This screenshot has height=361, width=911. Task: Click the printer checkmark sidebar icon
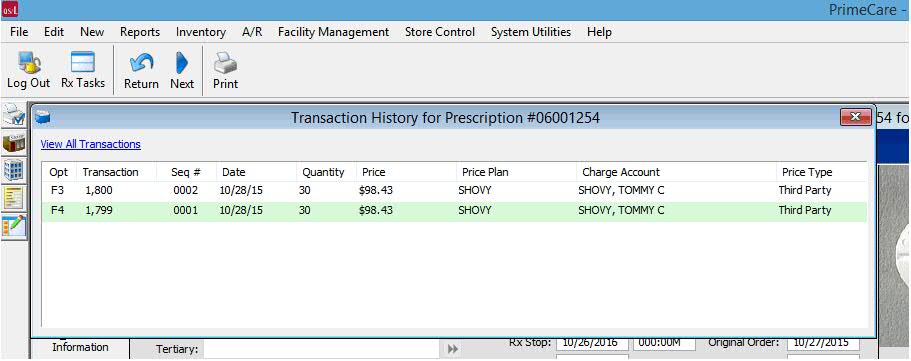pos(14,116)
